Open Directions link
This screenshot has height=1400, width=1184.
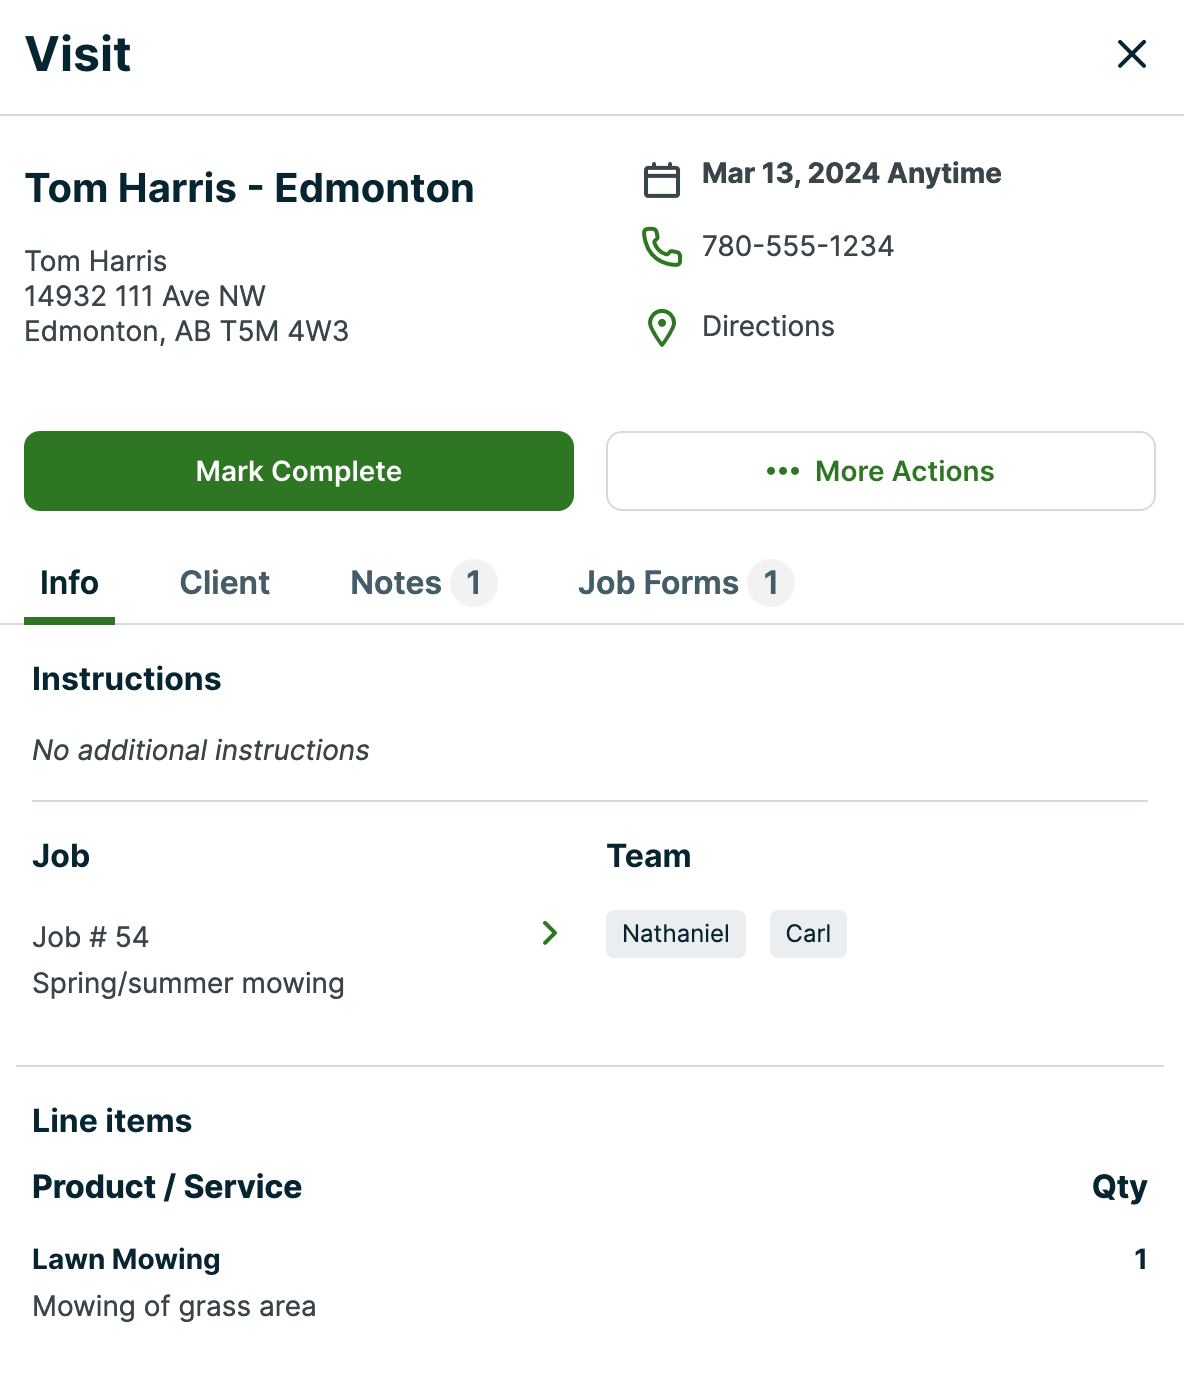[x=768, y=327]
